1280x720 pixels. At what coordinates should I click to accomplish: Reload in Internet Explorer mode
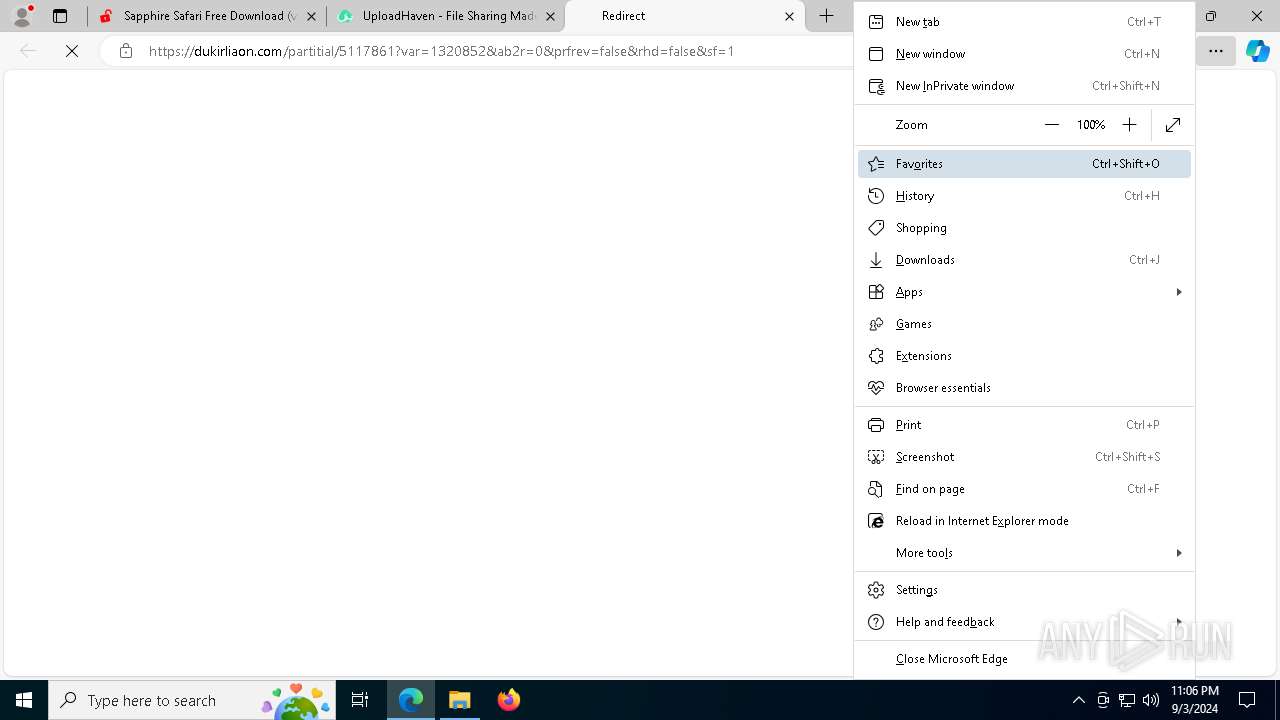(x=1024, y=521)
